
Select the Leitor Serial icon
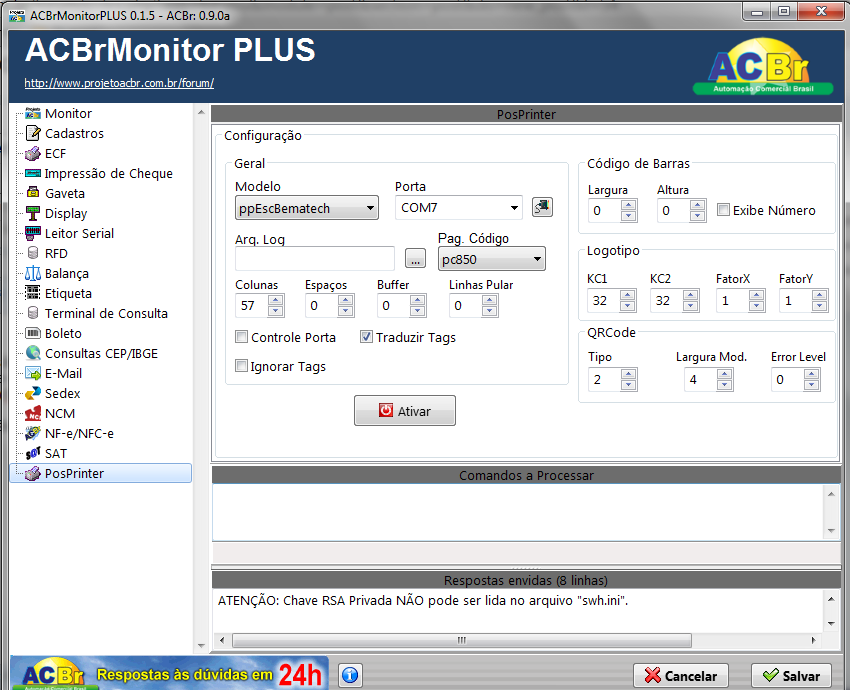[33, 233]
